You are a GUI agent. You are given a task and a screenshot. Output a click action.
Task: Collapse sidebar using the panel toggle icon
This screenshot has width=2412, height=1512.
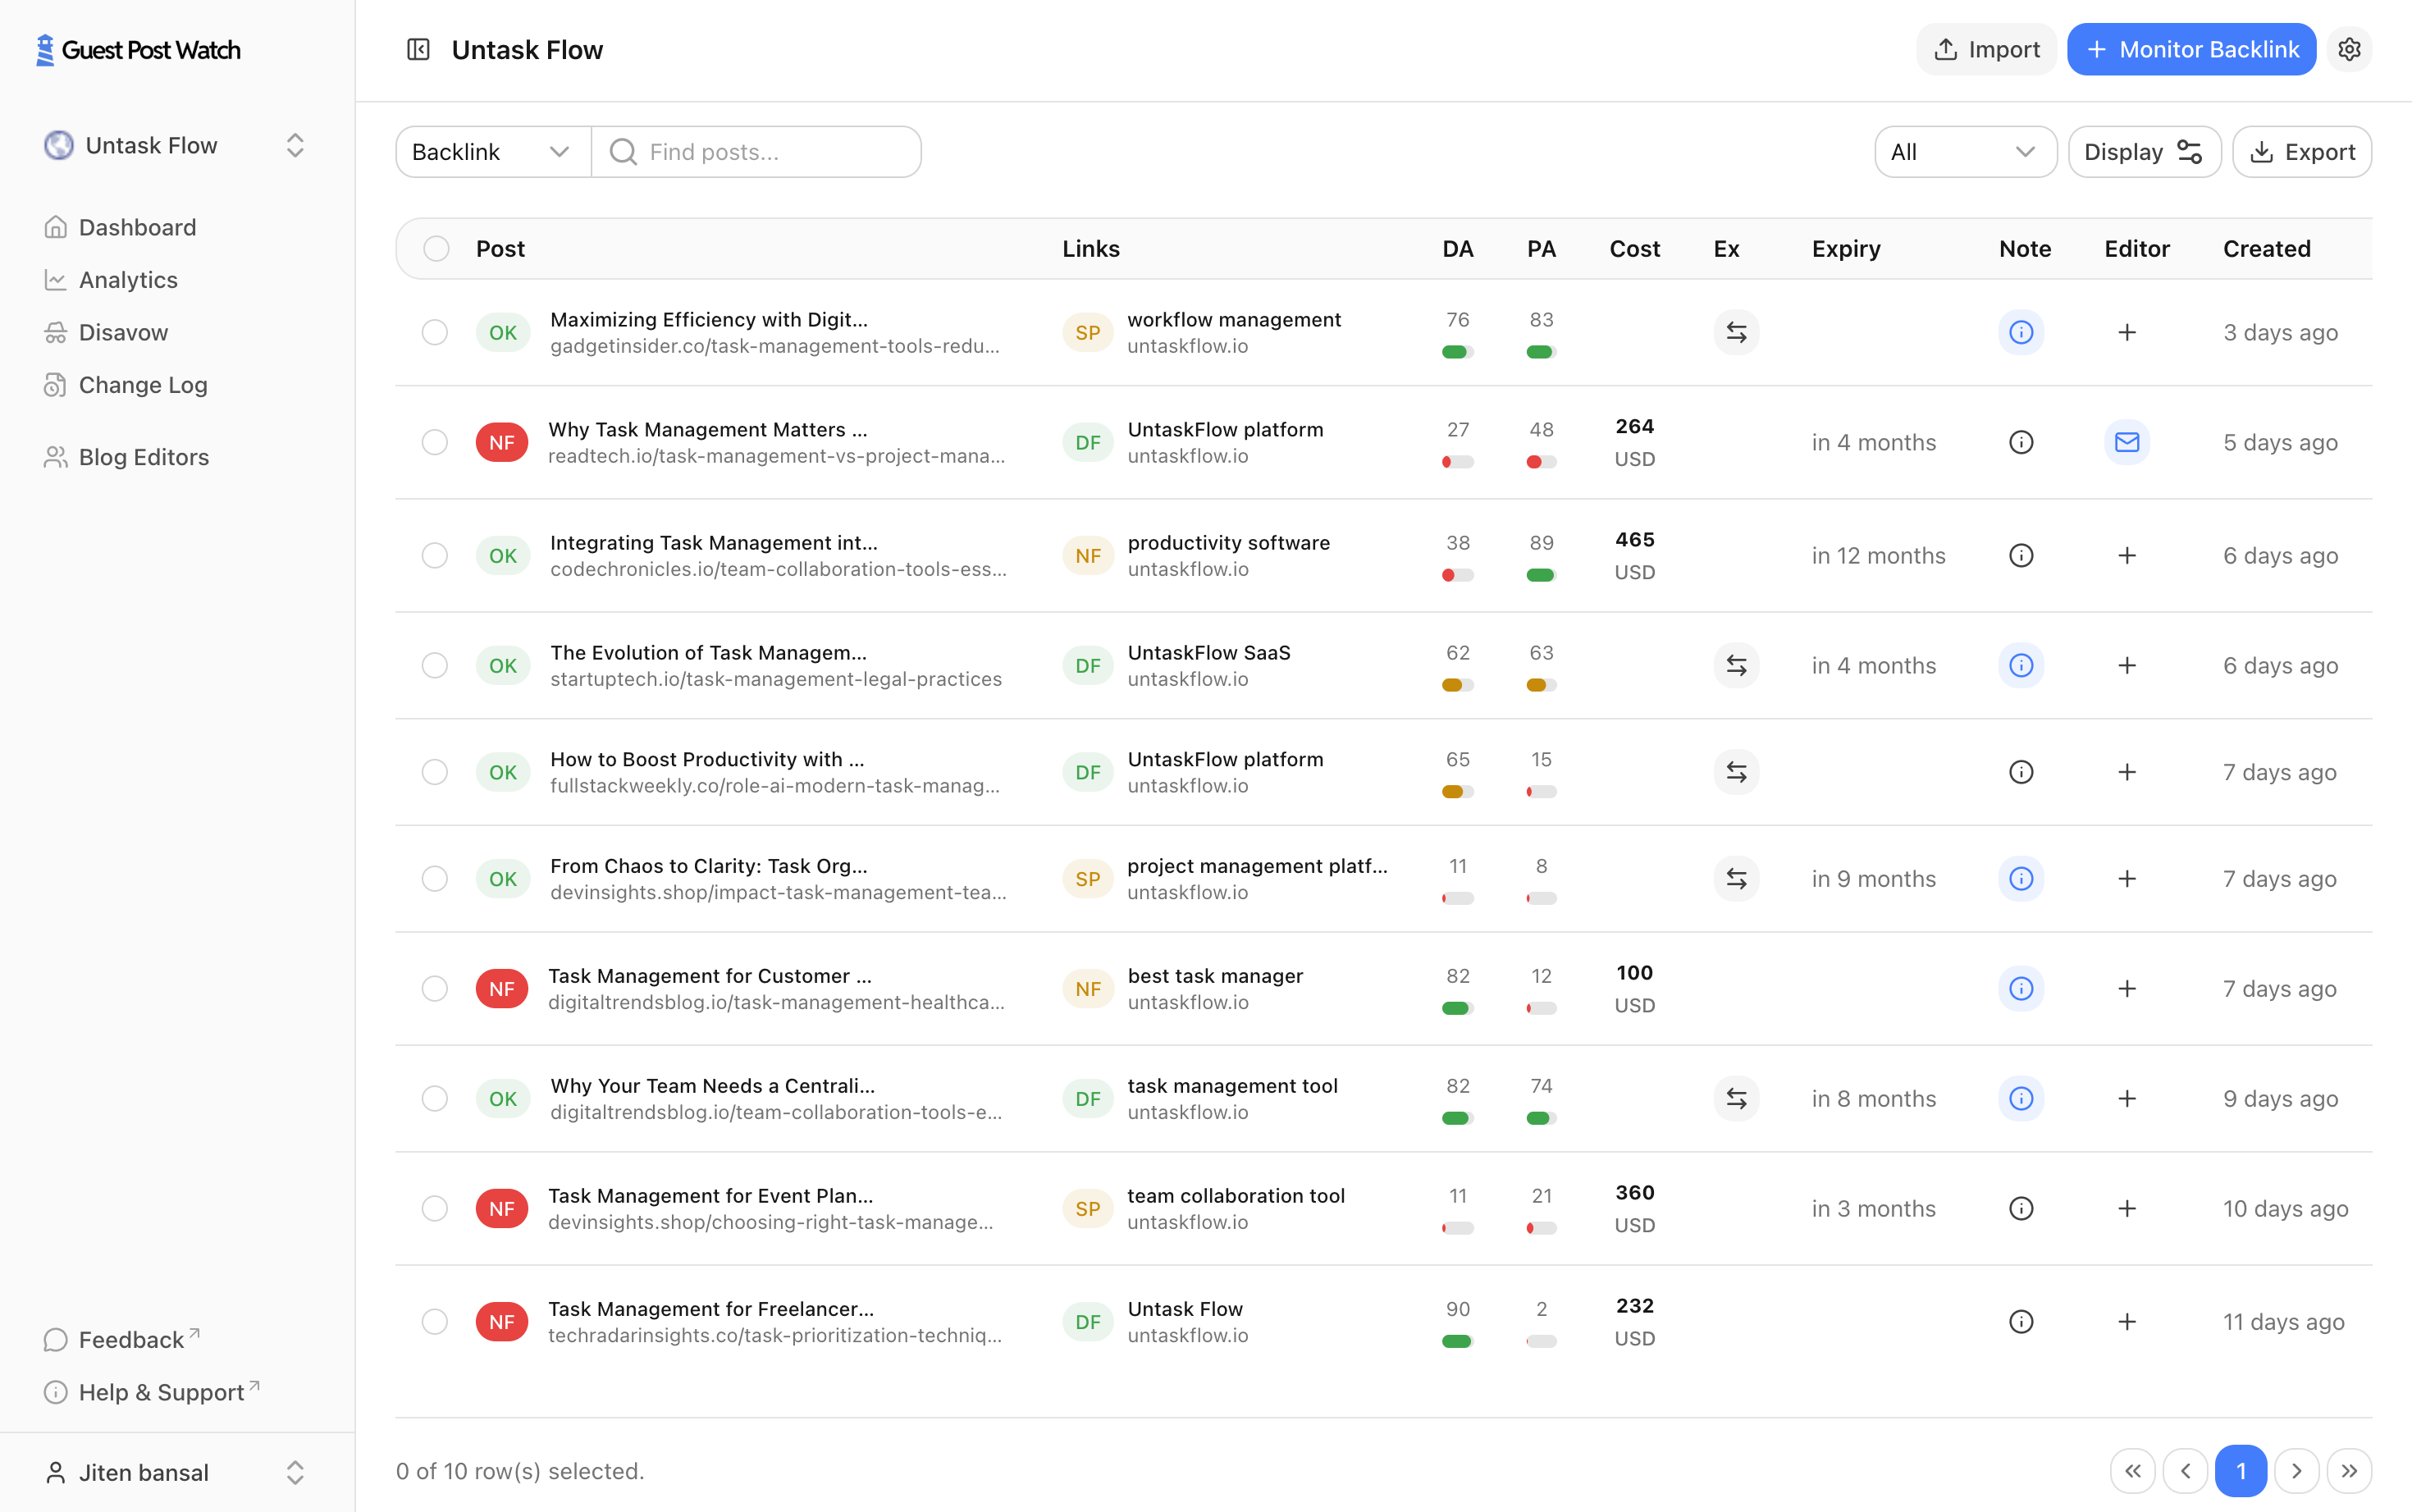click(x=418, y=49)
